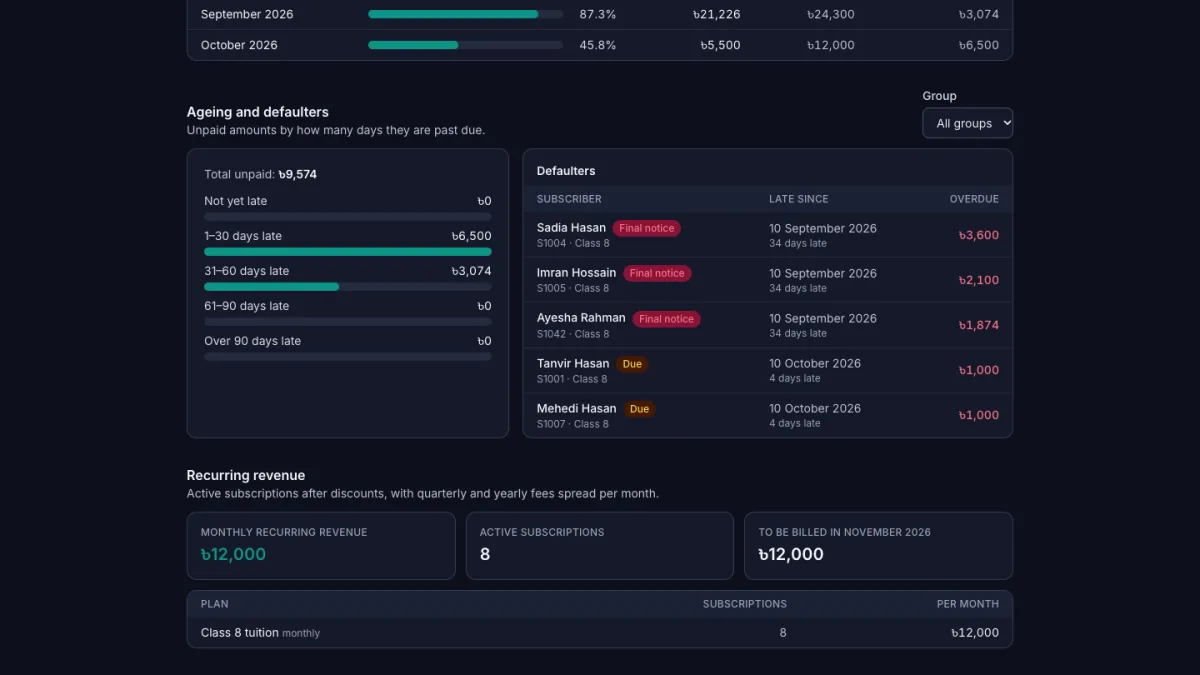Click the ৳24,300 amount for September

click(x=831, y=15)
